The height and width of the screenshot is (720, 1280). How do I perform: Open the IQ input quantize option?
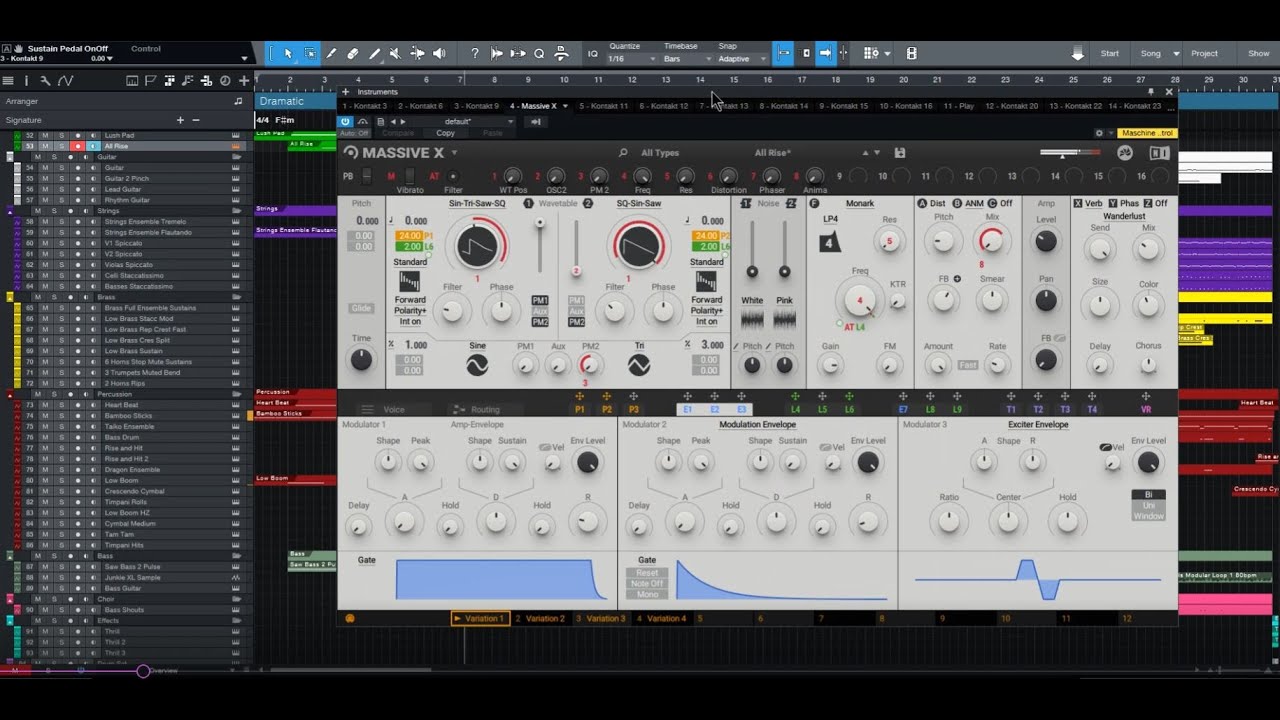(x=592, y=54)
